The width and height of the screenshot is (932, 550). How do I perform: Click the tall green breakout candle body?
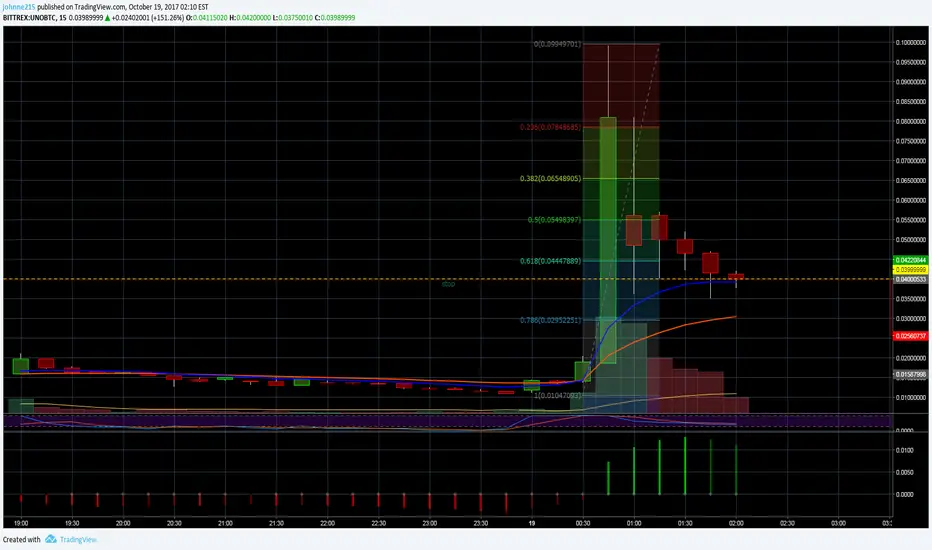608,240
